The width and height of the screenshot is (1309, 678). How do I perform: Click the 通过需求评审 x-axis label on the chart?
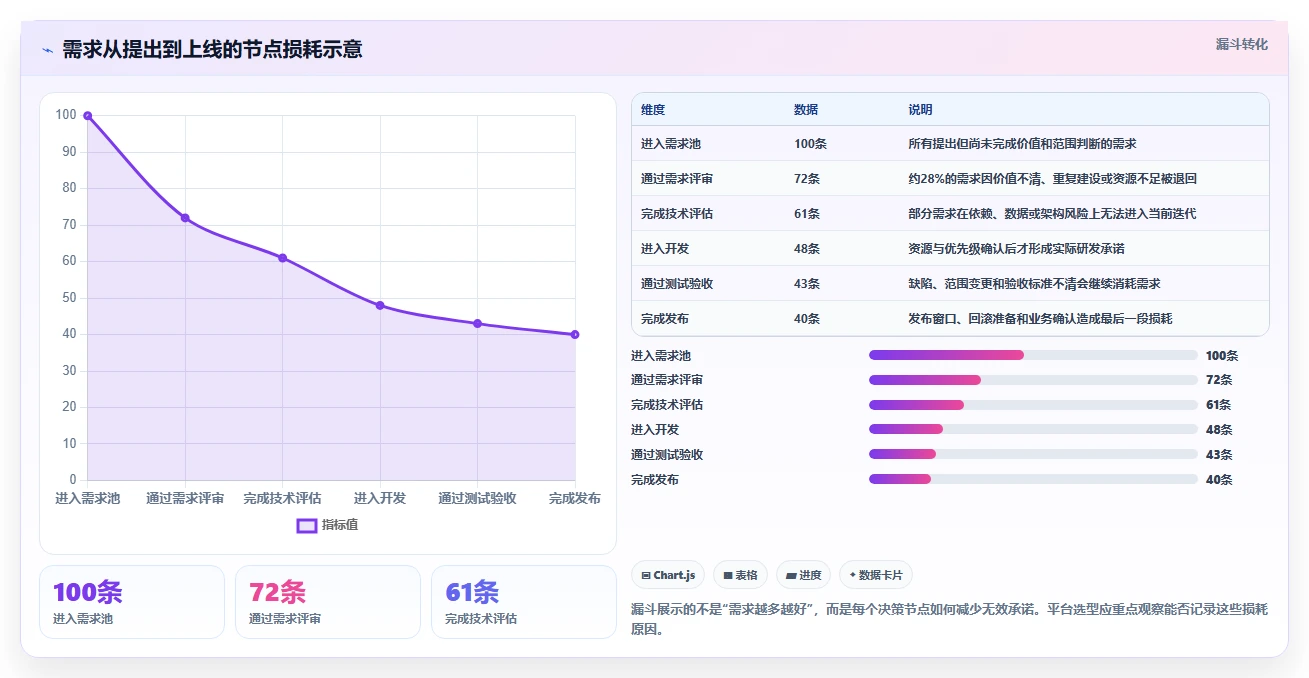(185, 498)
